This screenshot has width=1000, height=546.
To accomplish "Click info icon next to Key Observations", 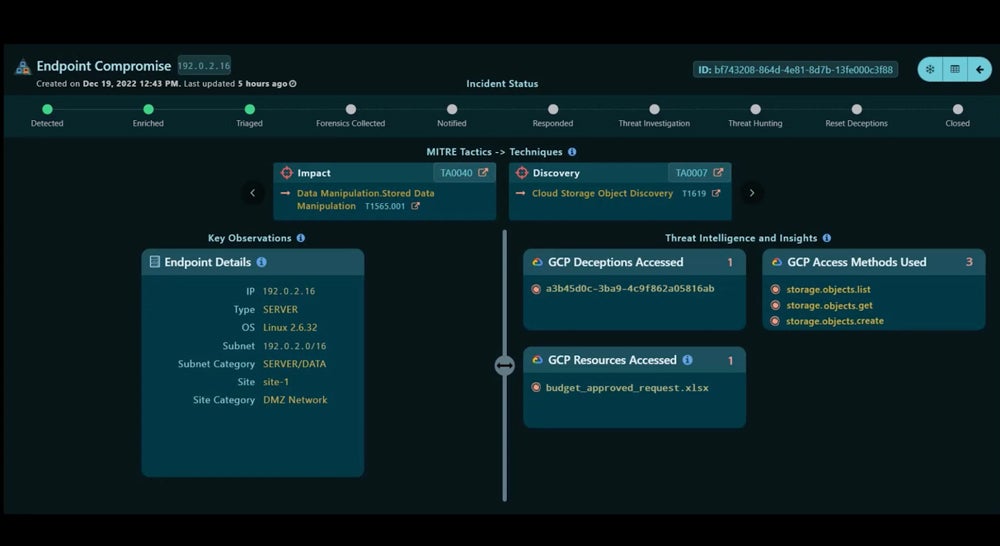I will (300, 238).
